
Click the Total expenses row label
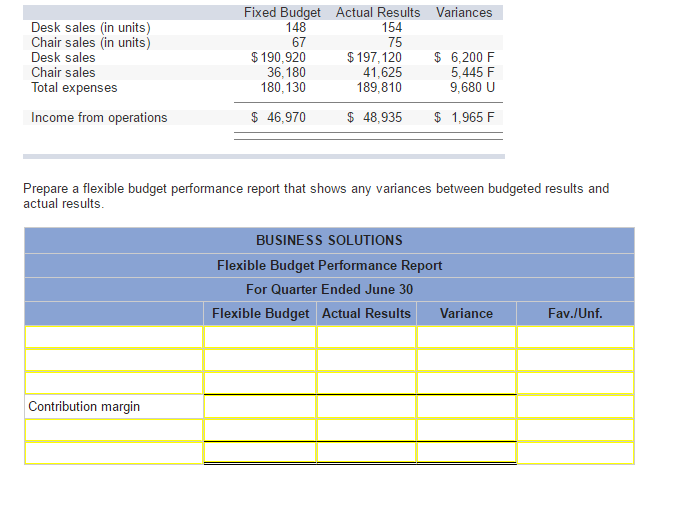click(x=74, y=88)
